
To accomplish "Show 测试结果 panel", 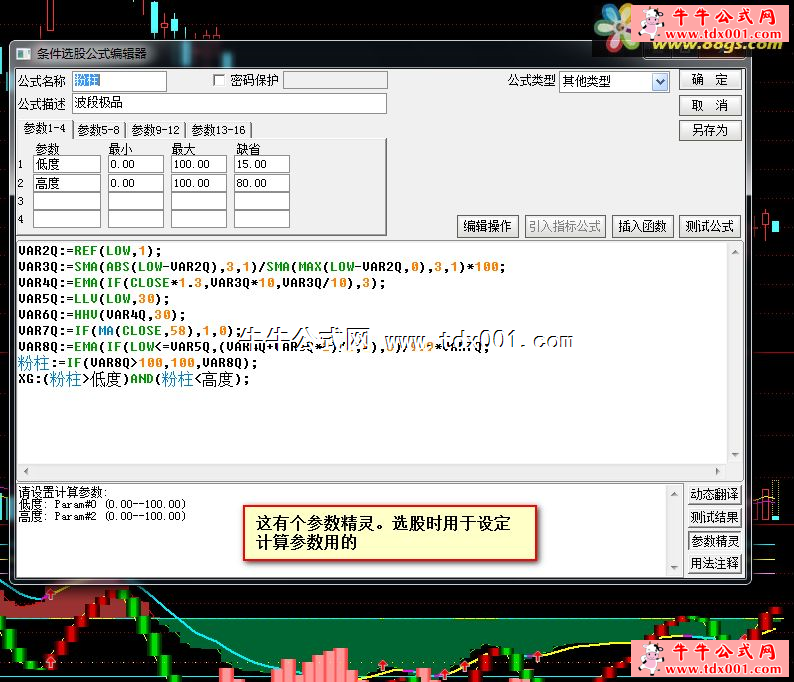I will 714,517.
